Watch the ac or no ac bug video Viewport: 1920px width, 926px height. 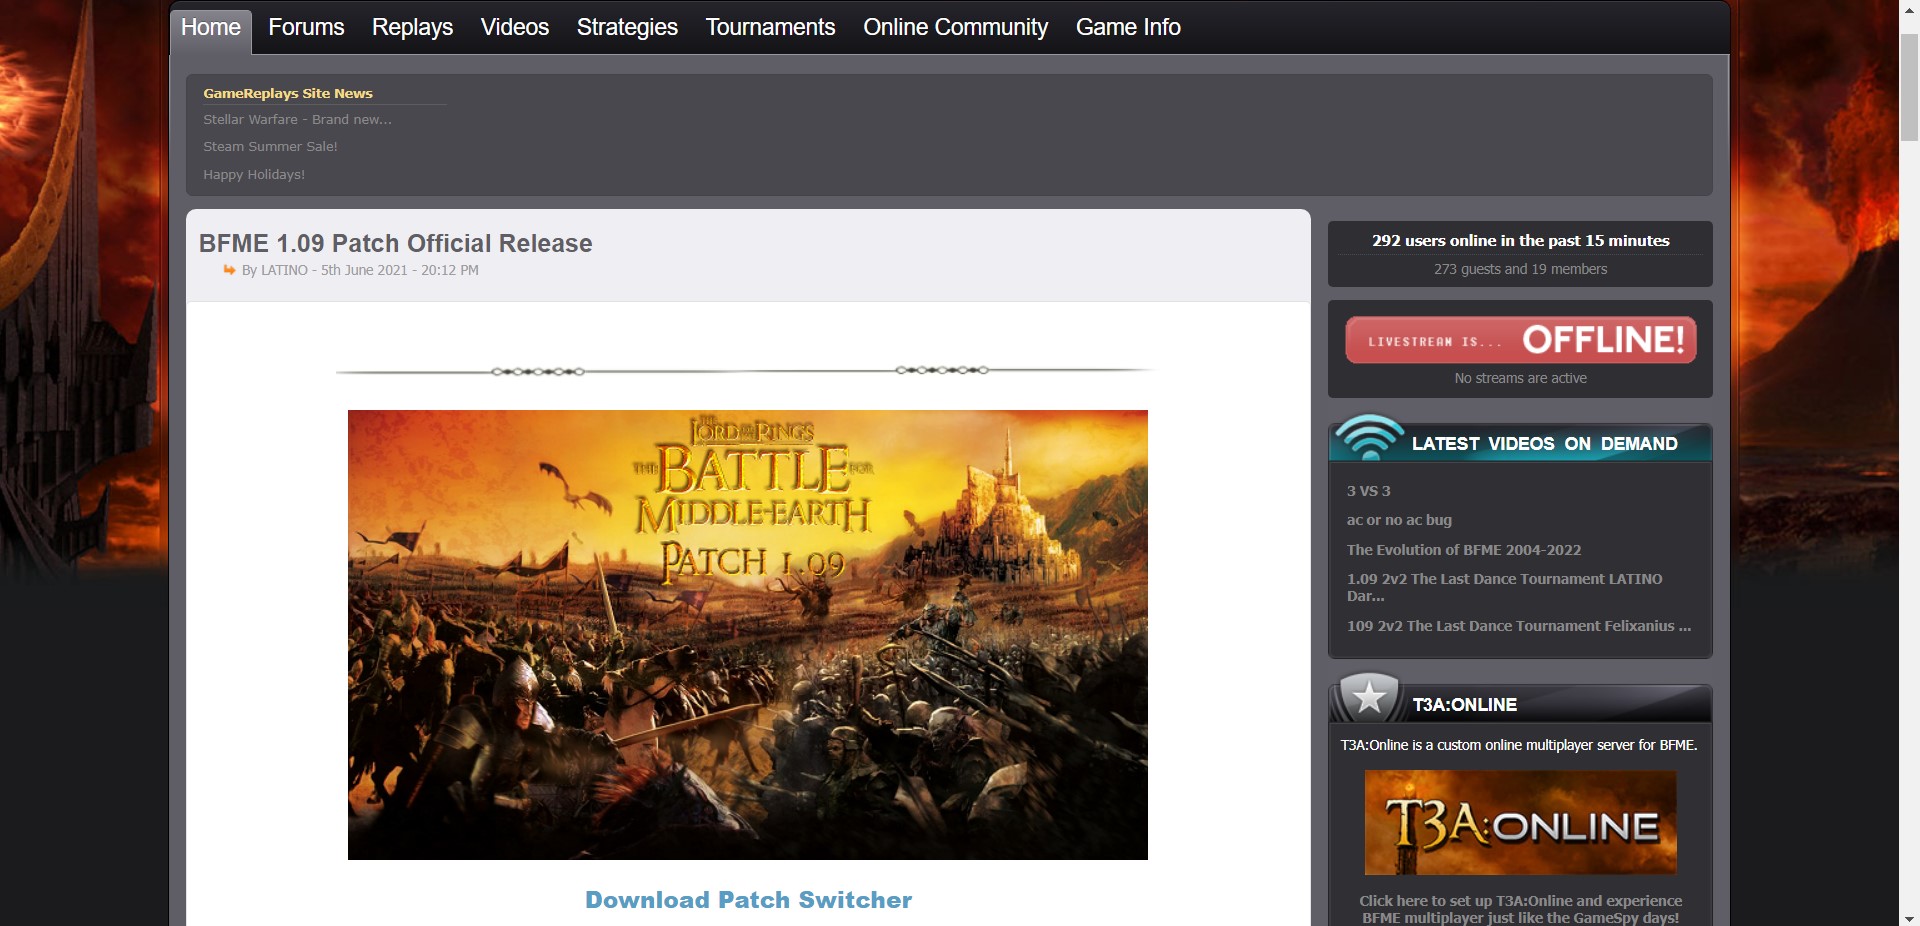(1399, 520)
